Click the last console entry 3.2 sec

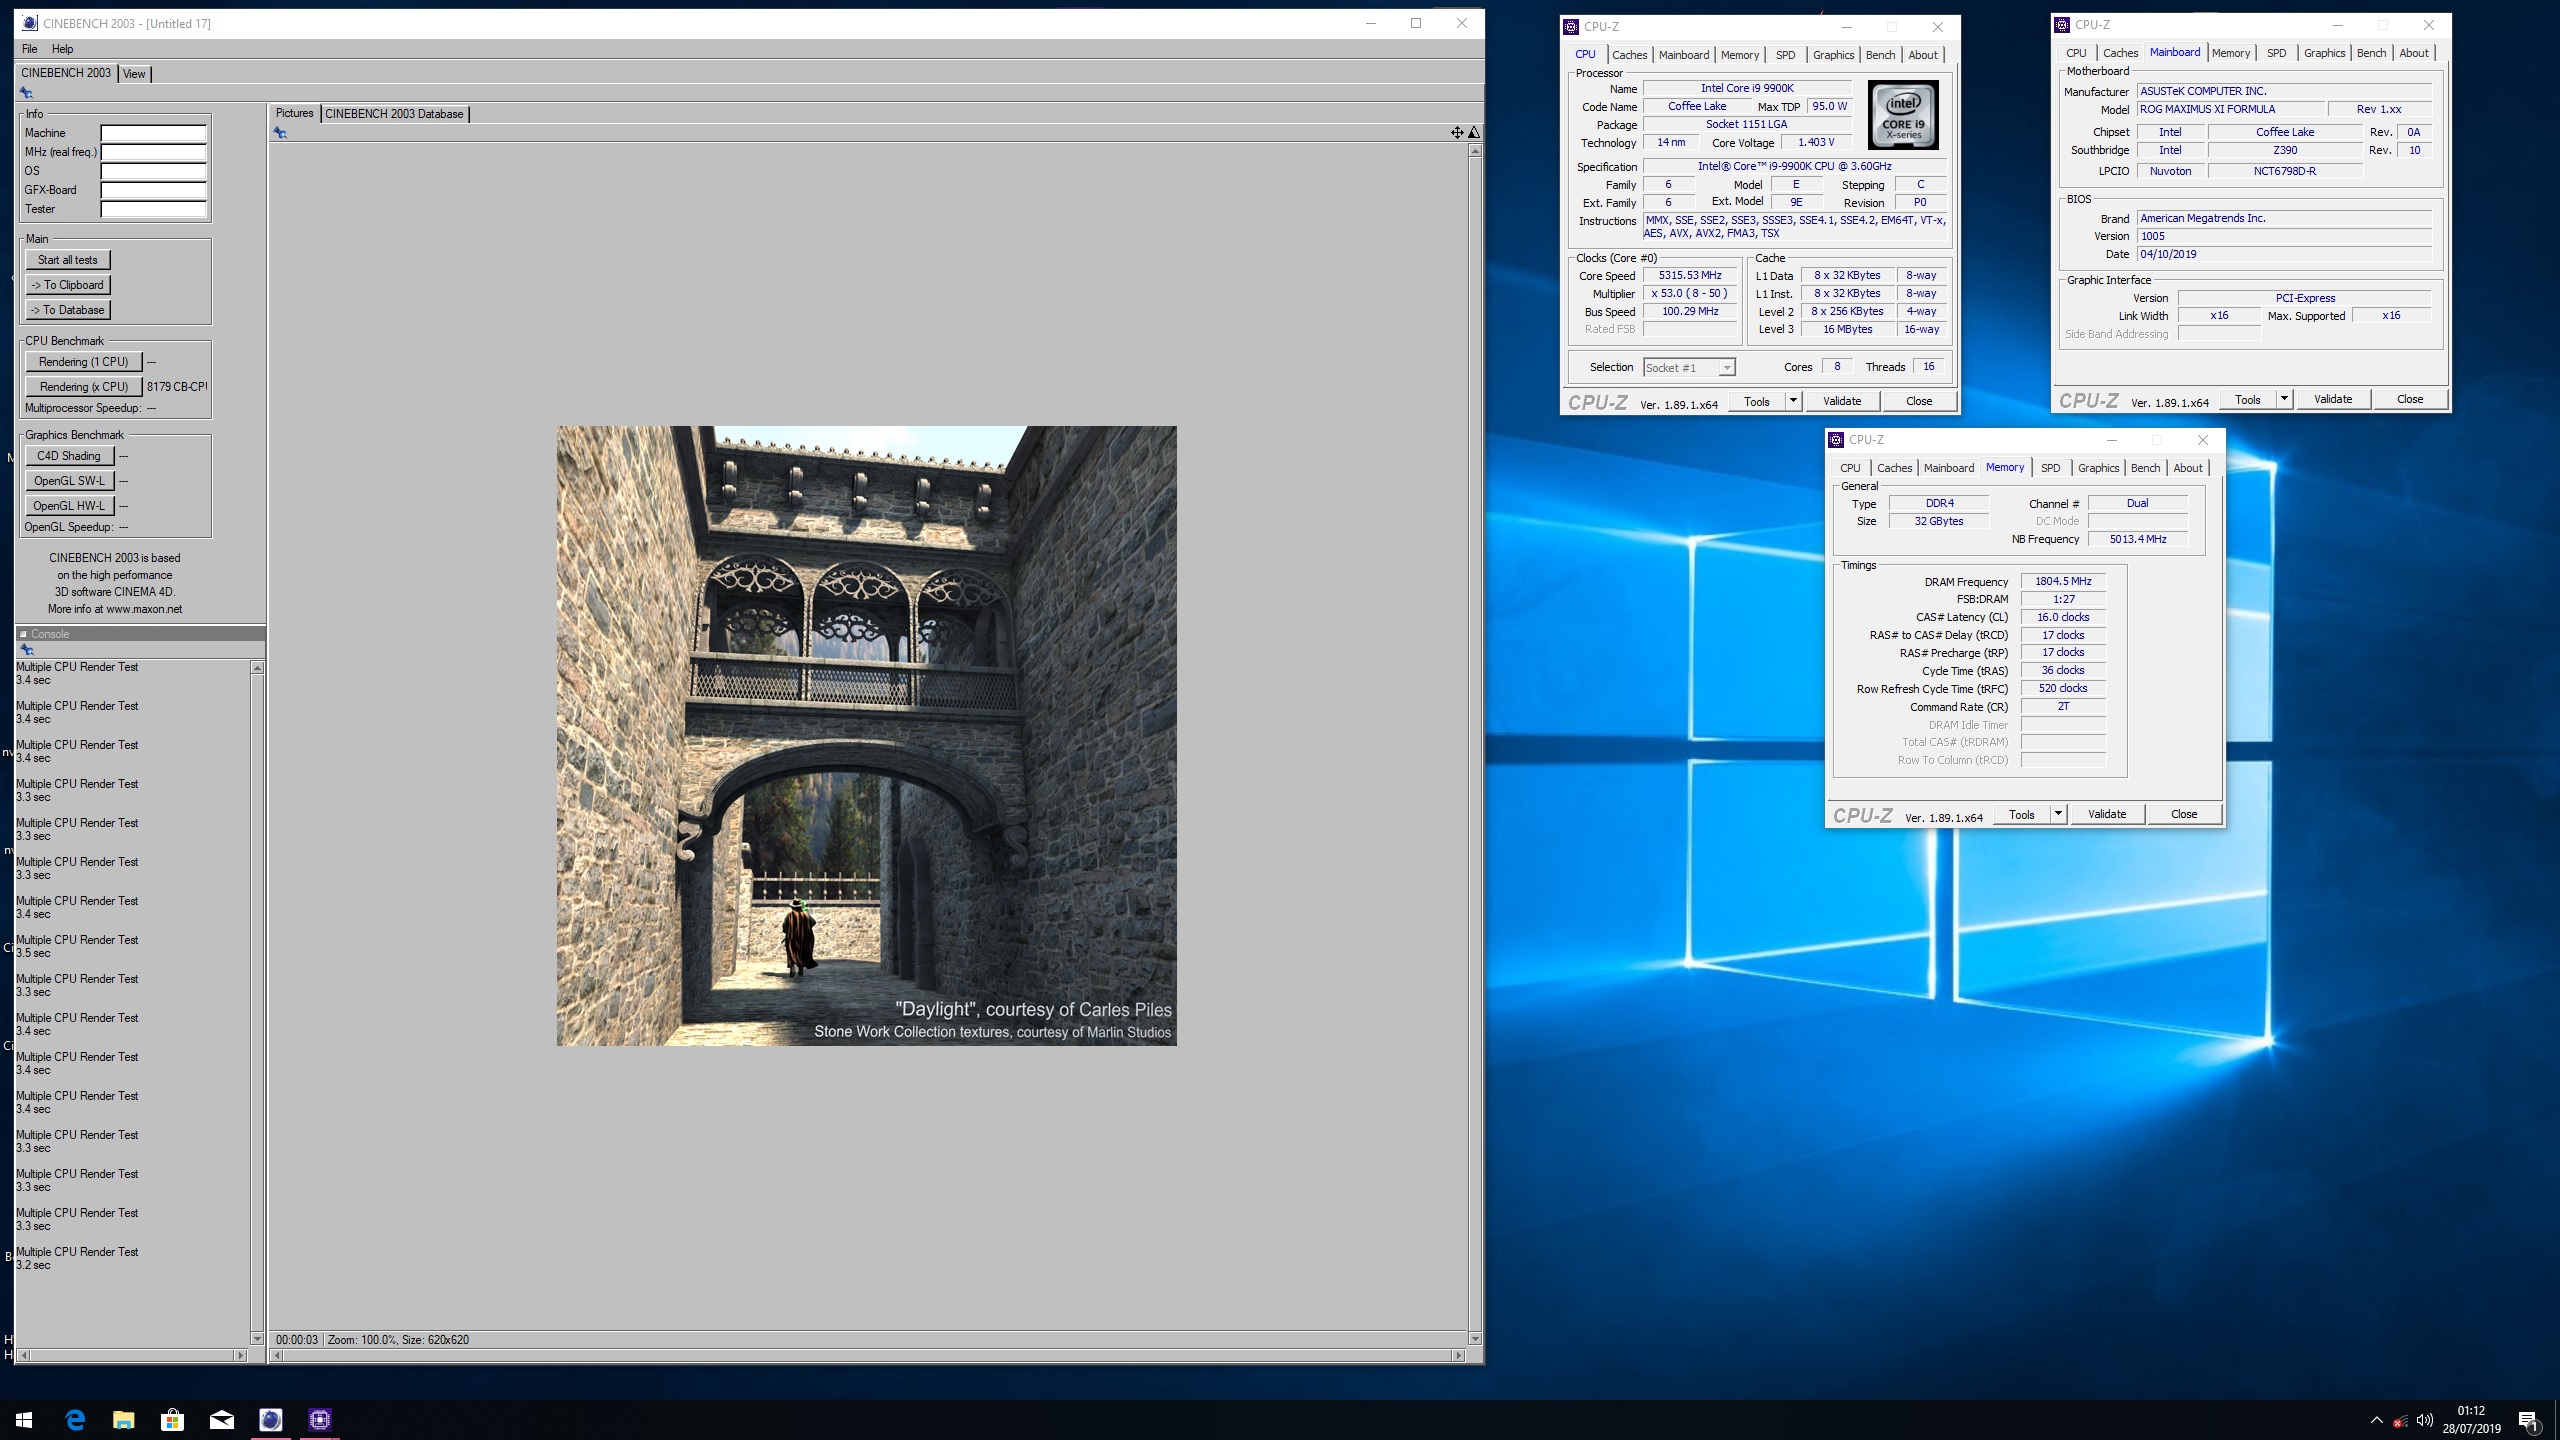point(33,1265)
